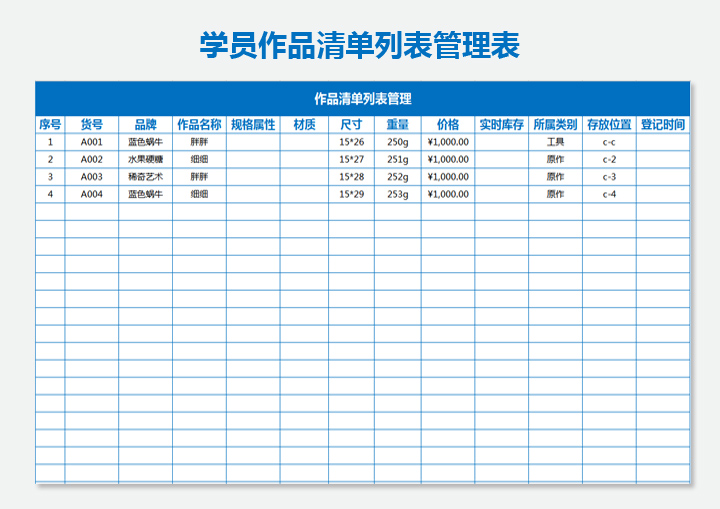Click the 250g weight cell
The width and height of the screenshot is (720, 509).
click(x=398, y=142)
